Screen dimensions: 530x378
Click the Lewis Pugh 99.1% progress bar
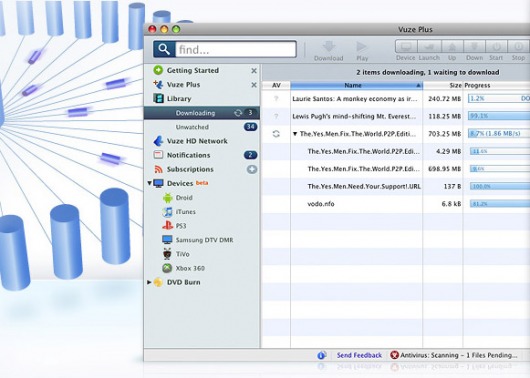coord(499,116)
